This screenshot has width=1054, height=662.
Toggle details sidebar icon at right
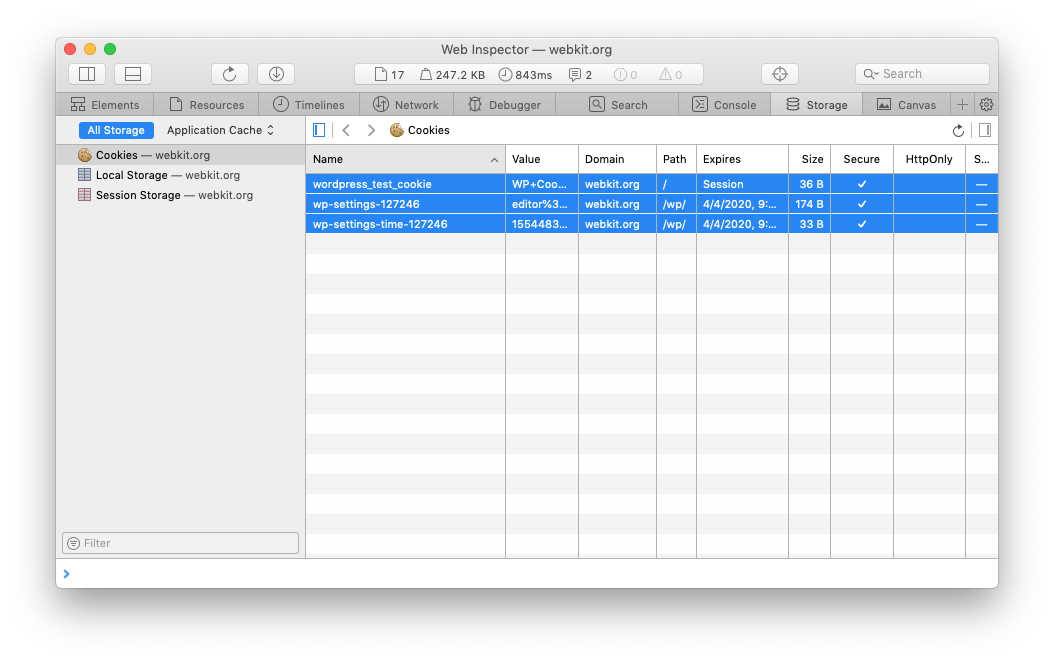coord(985,130)
